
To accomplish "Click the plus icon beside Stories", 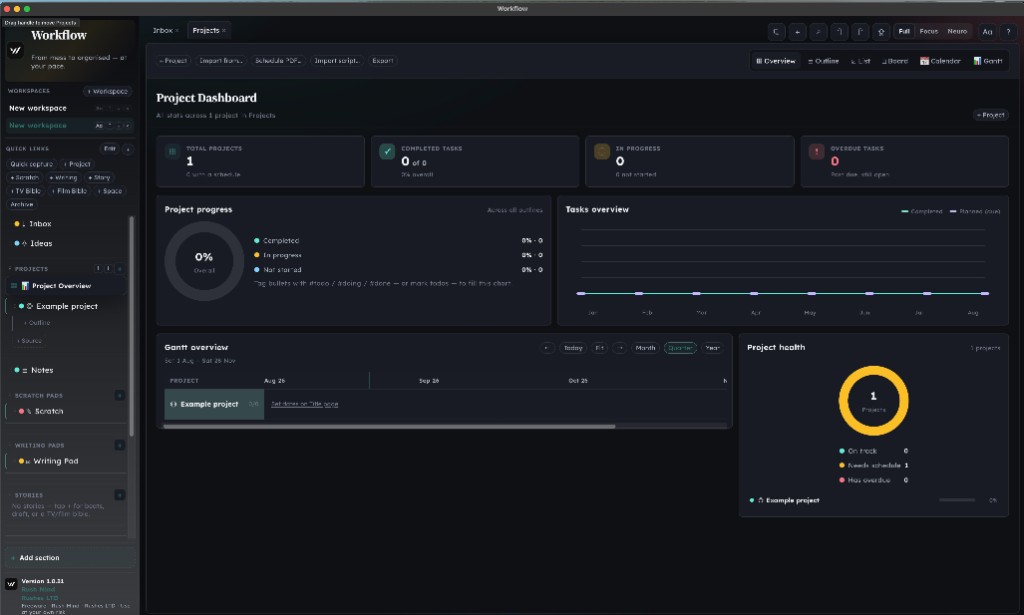I will [120, 495].
